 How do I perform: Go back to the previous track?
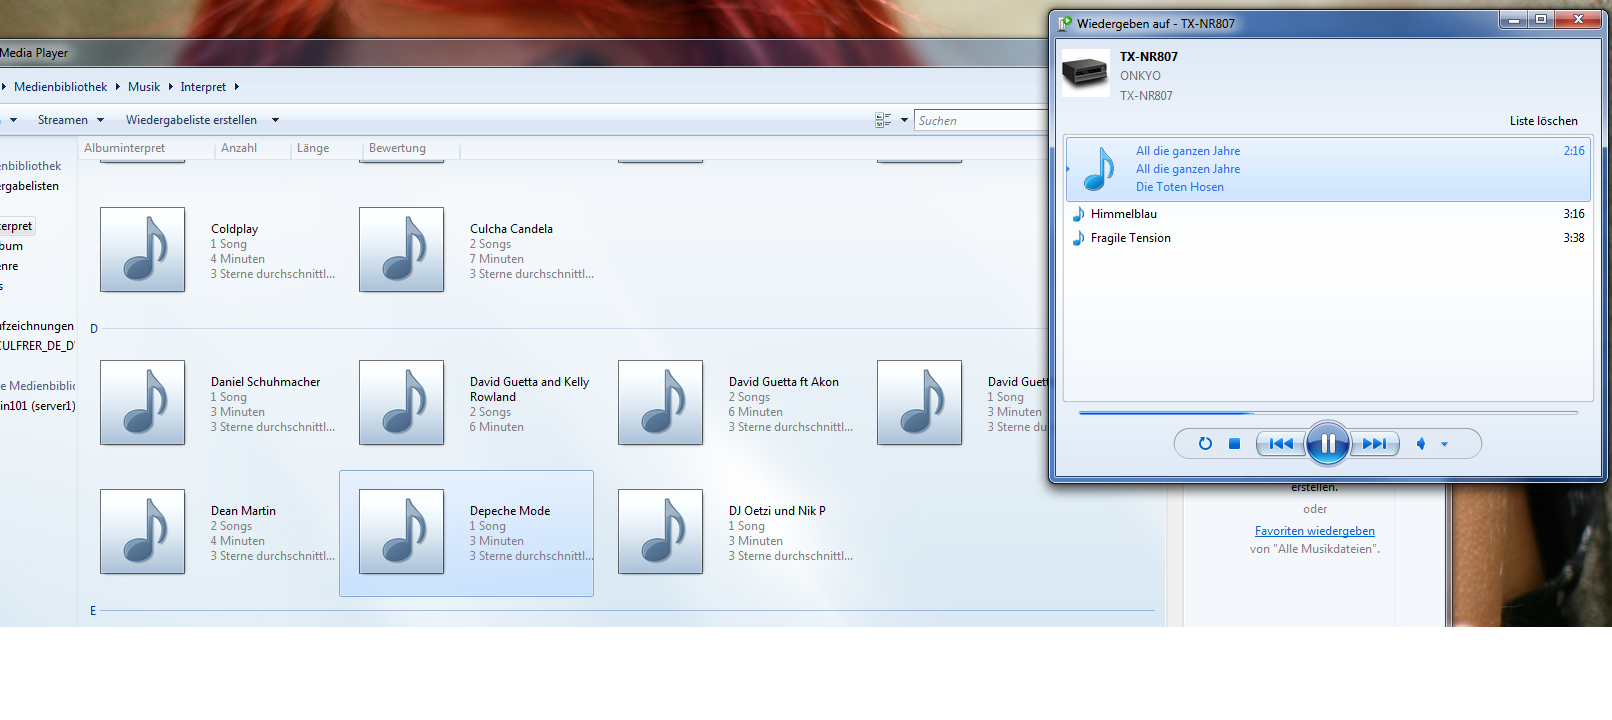click(x=1280, y=444)
